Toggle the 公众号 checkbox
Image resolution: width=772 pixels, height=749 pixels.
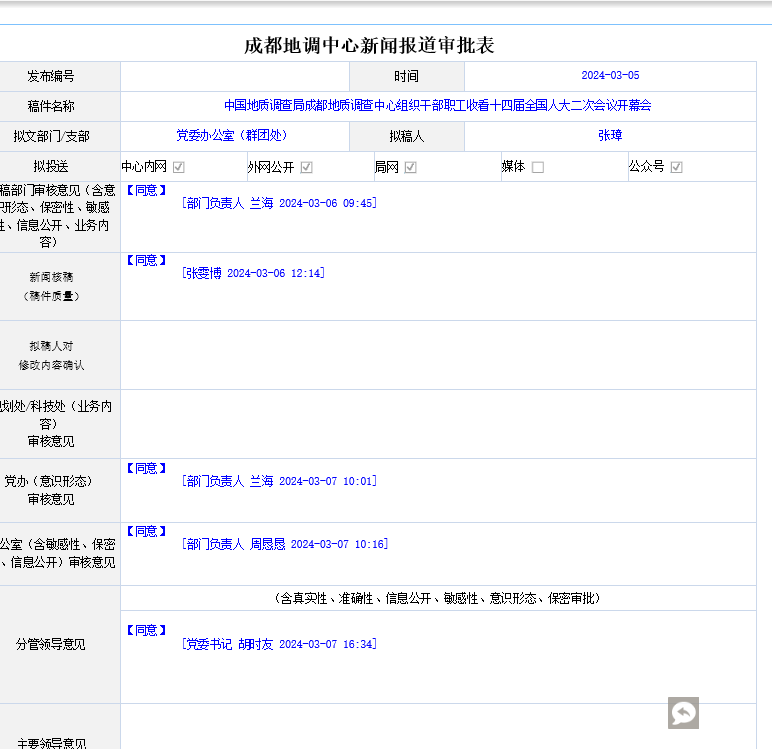click(677, 168)
